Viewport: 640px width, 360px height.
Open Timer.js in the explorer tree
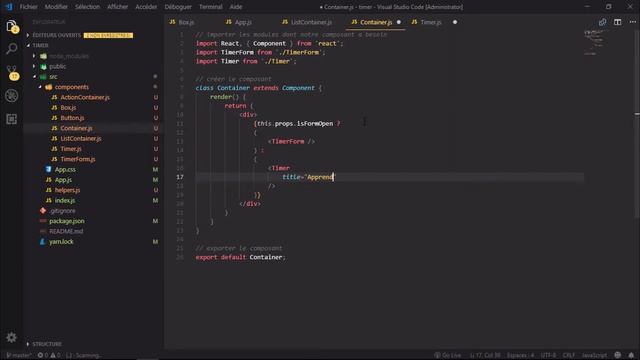(x=71, y=149)
